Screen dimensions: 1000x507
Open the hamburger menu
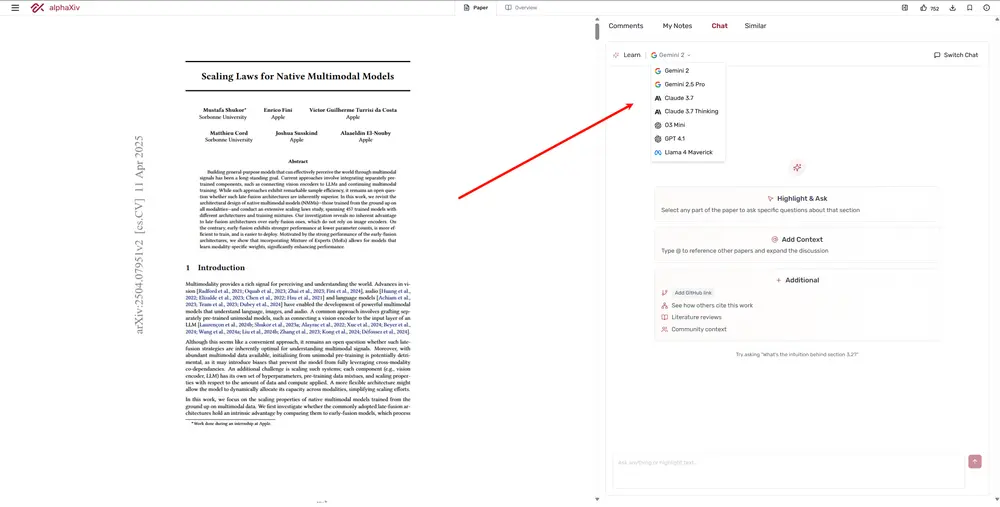pos(15,7)
